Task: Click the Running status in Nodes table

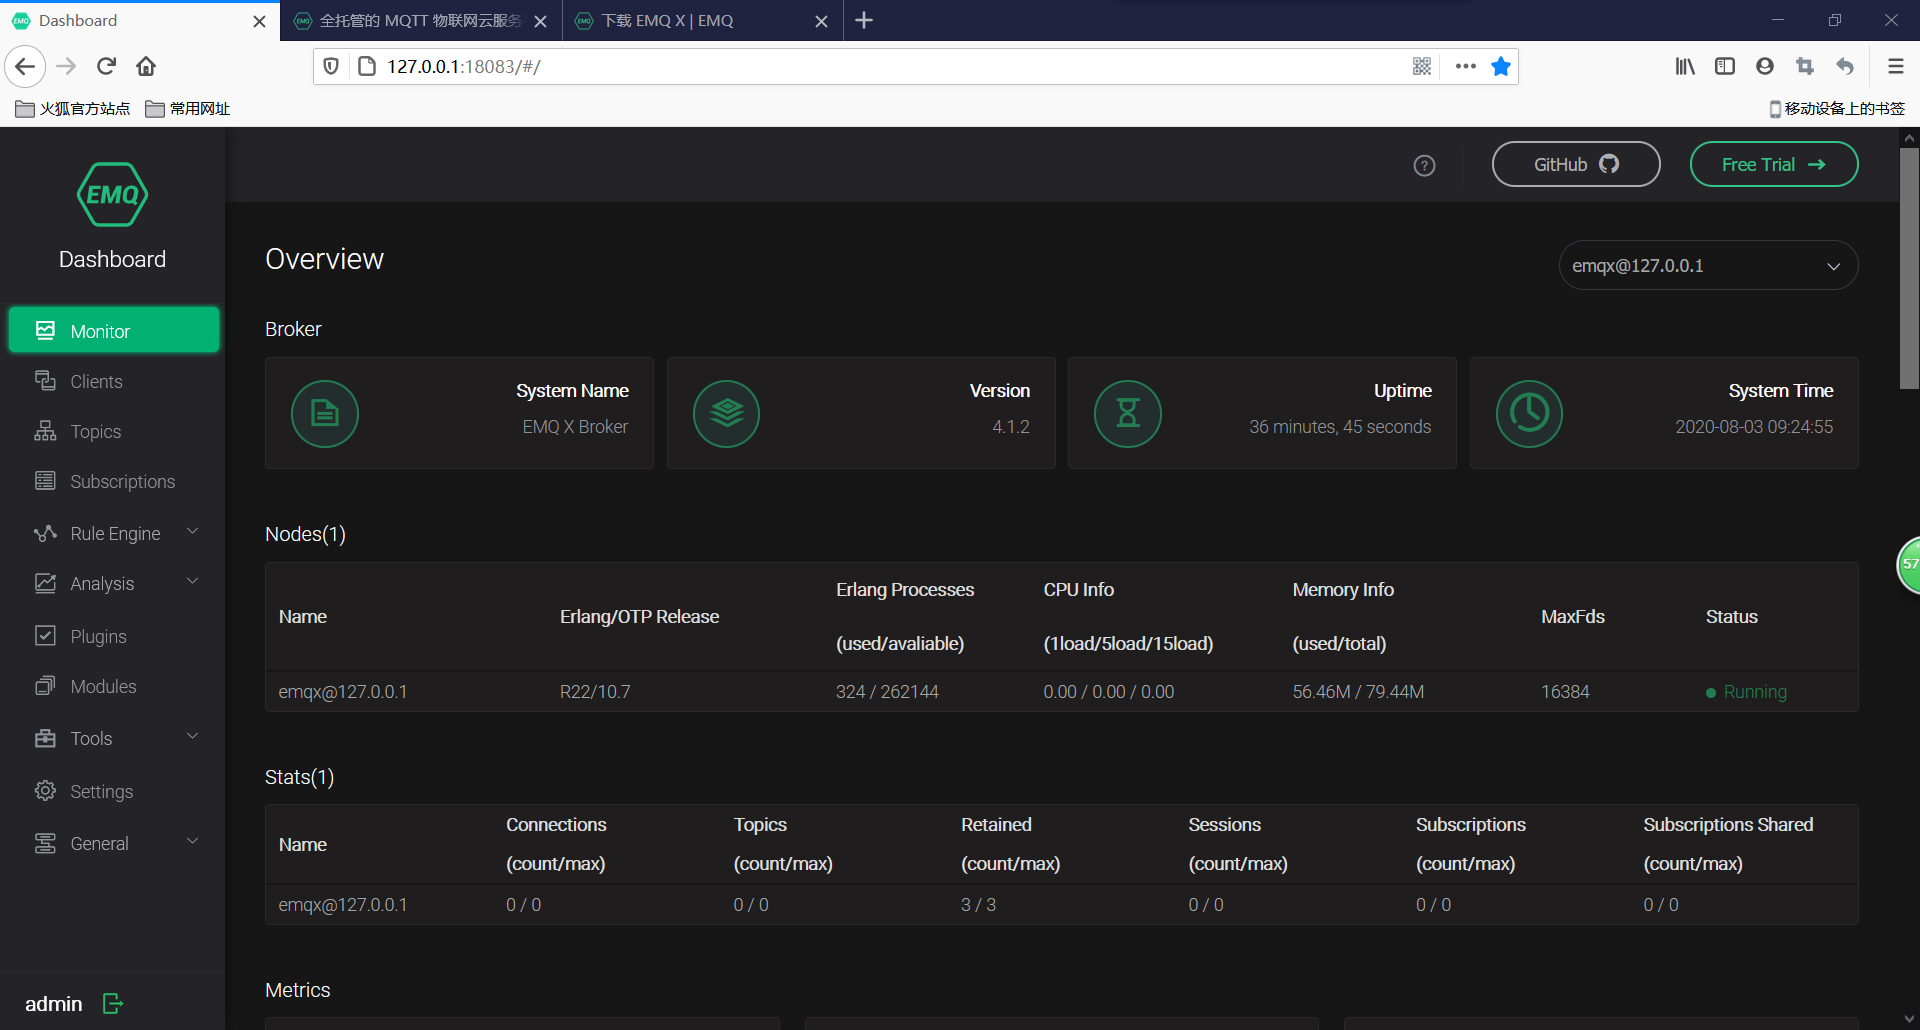Action: (1746, 692)
